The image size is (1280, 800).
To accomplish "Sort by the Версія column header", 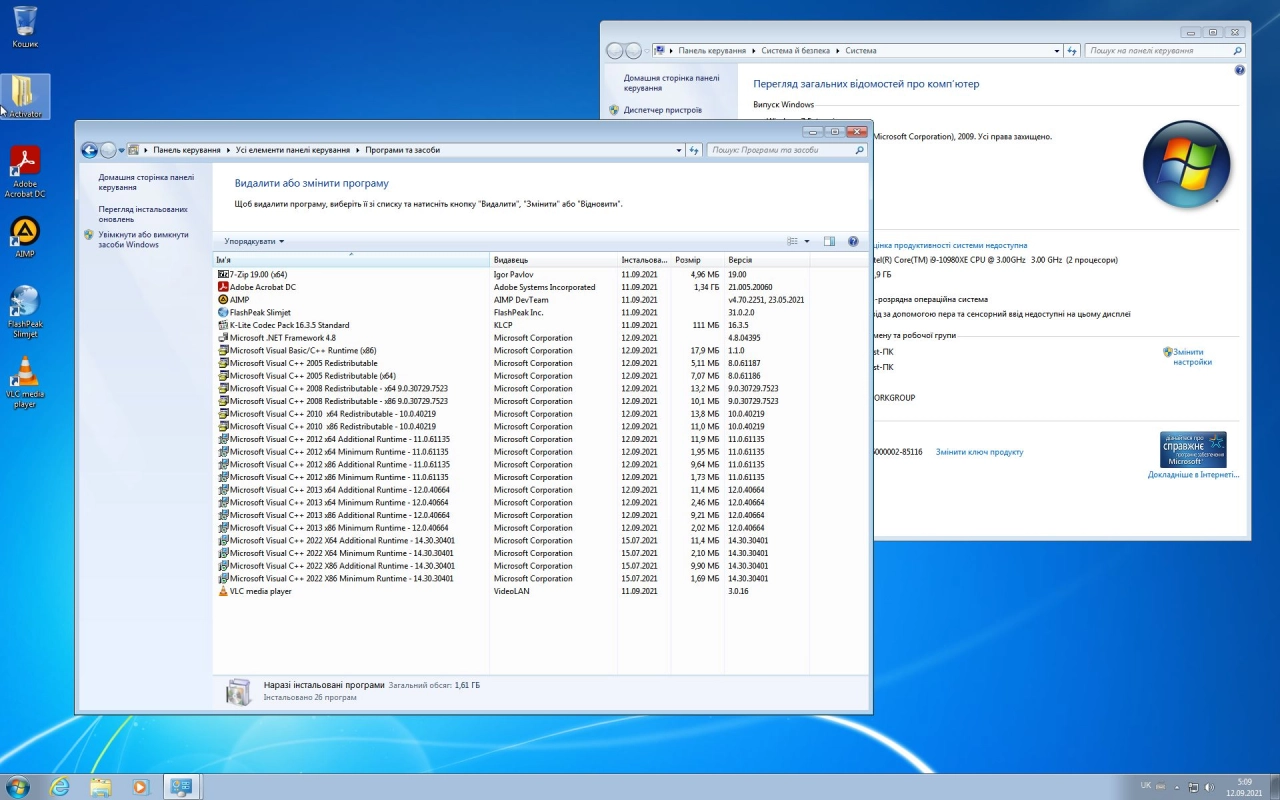I will pyautogui.click(x=767, y=260).
